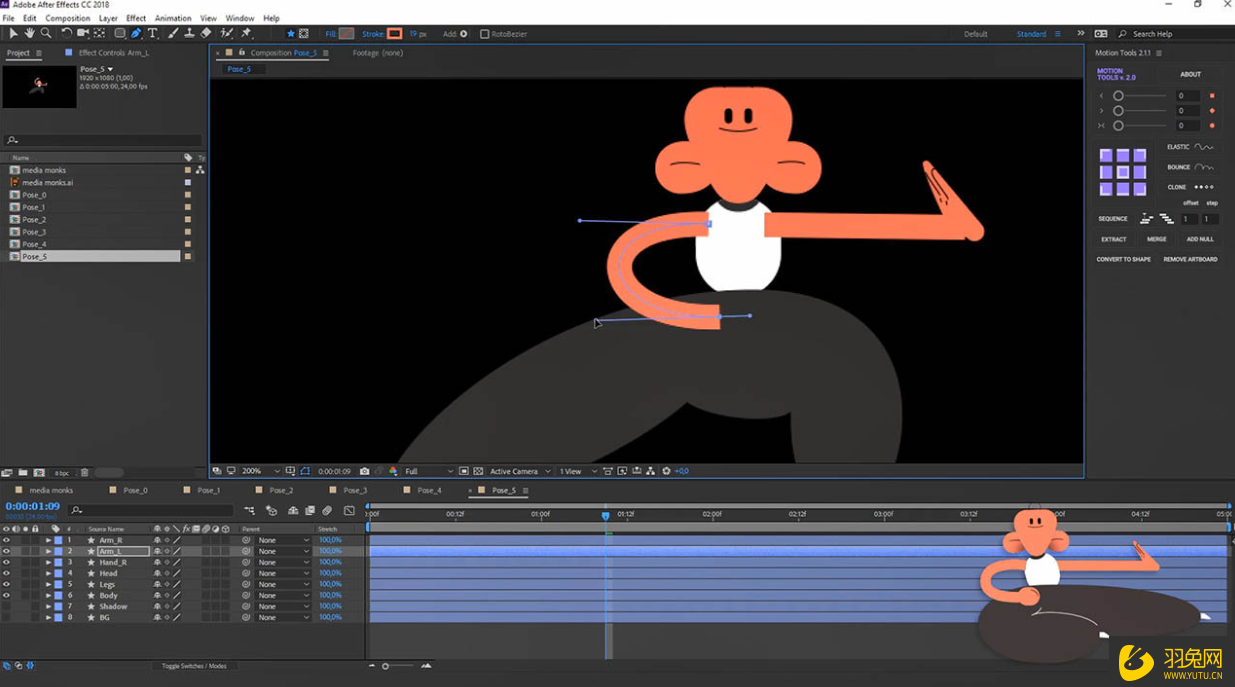Click the snapshot camera icon in viewer
The image size is (1235, 687).
(364, 471)
